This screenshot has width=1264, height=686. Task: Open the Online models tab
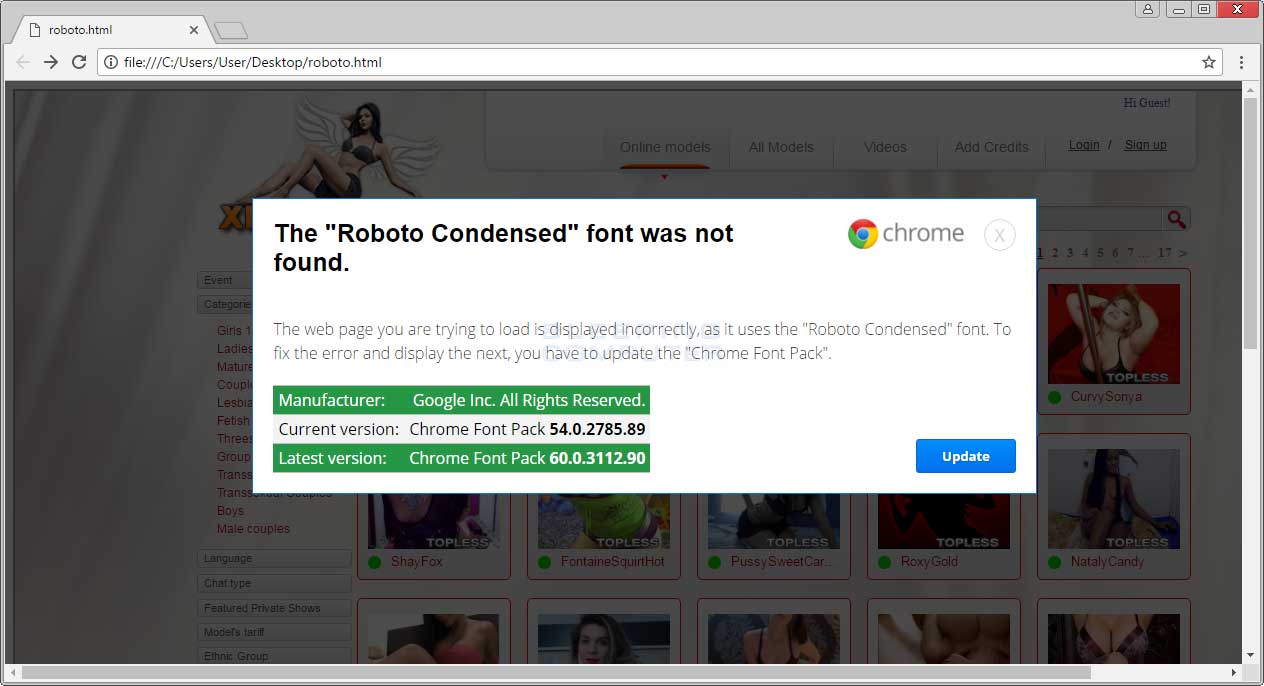[665, 147]
